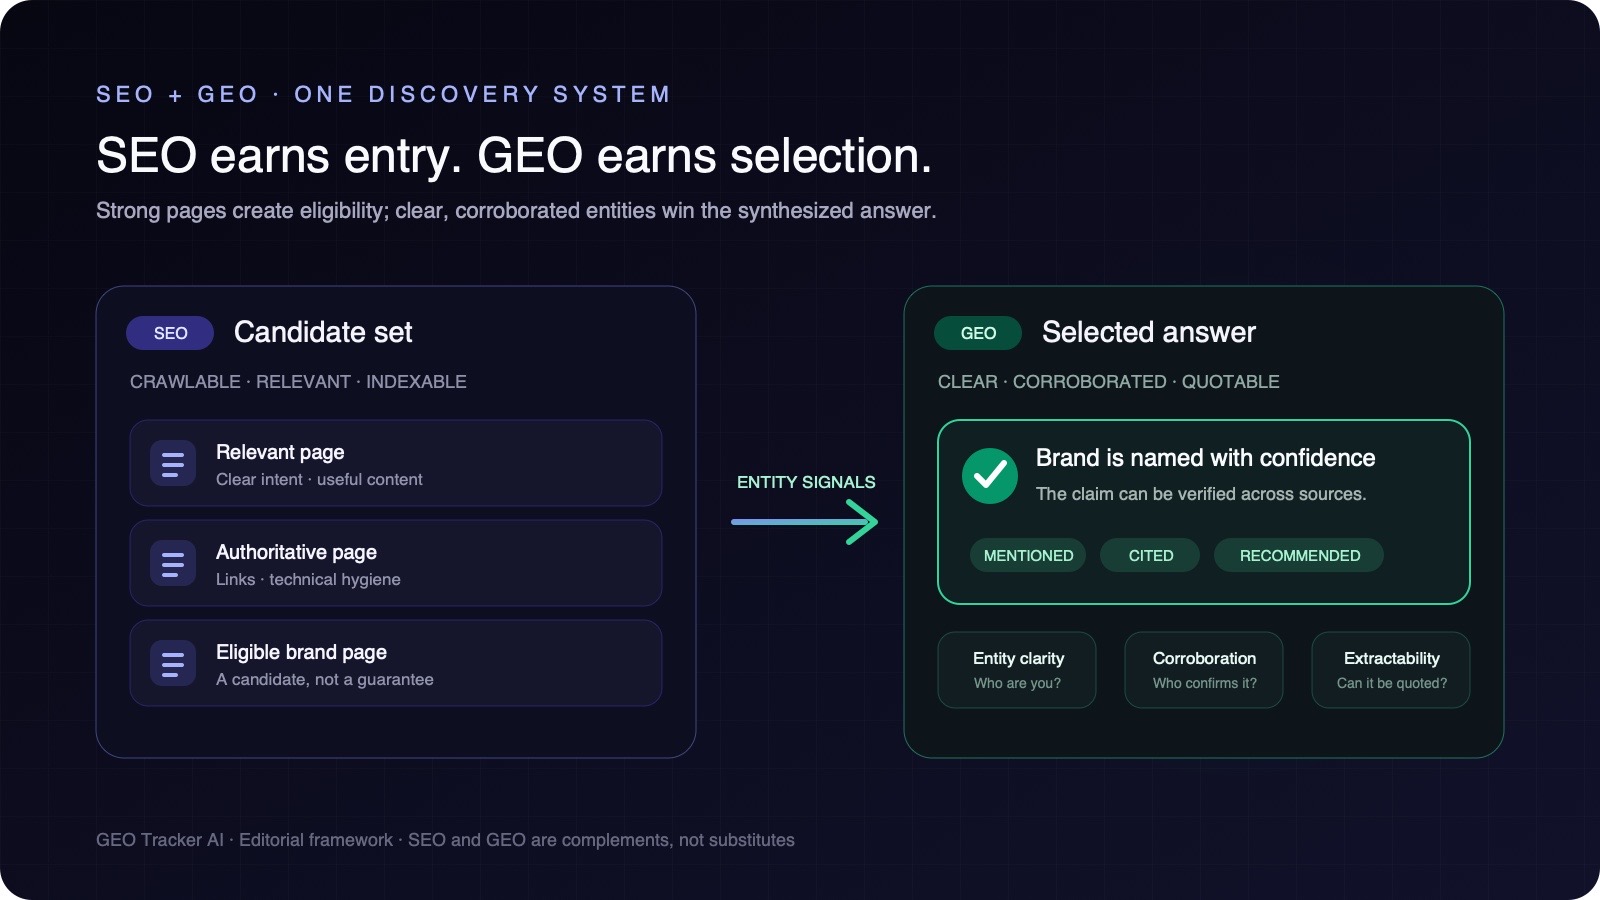
Task: Click the document icon beside Authoritative page
Action: pos(172,564)
